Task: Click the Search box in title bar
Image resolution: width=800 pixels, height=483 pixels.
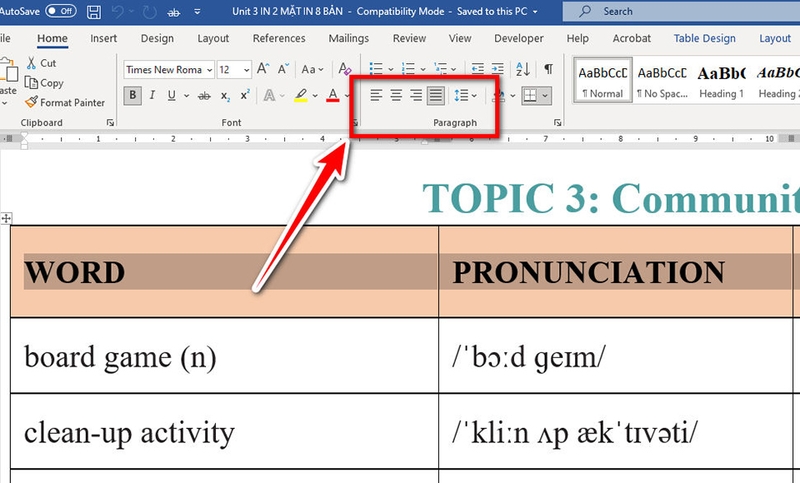Action: (x=681, y=11)
